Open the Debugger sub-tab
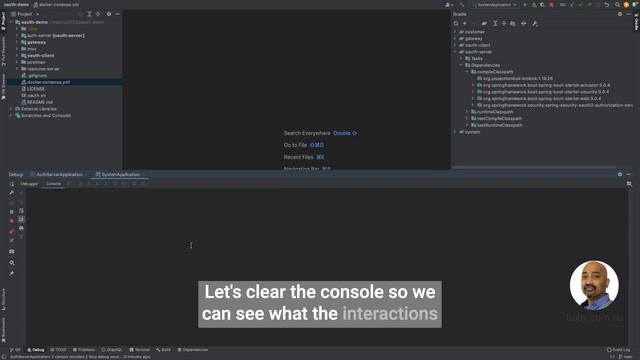 coord(29,184)
